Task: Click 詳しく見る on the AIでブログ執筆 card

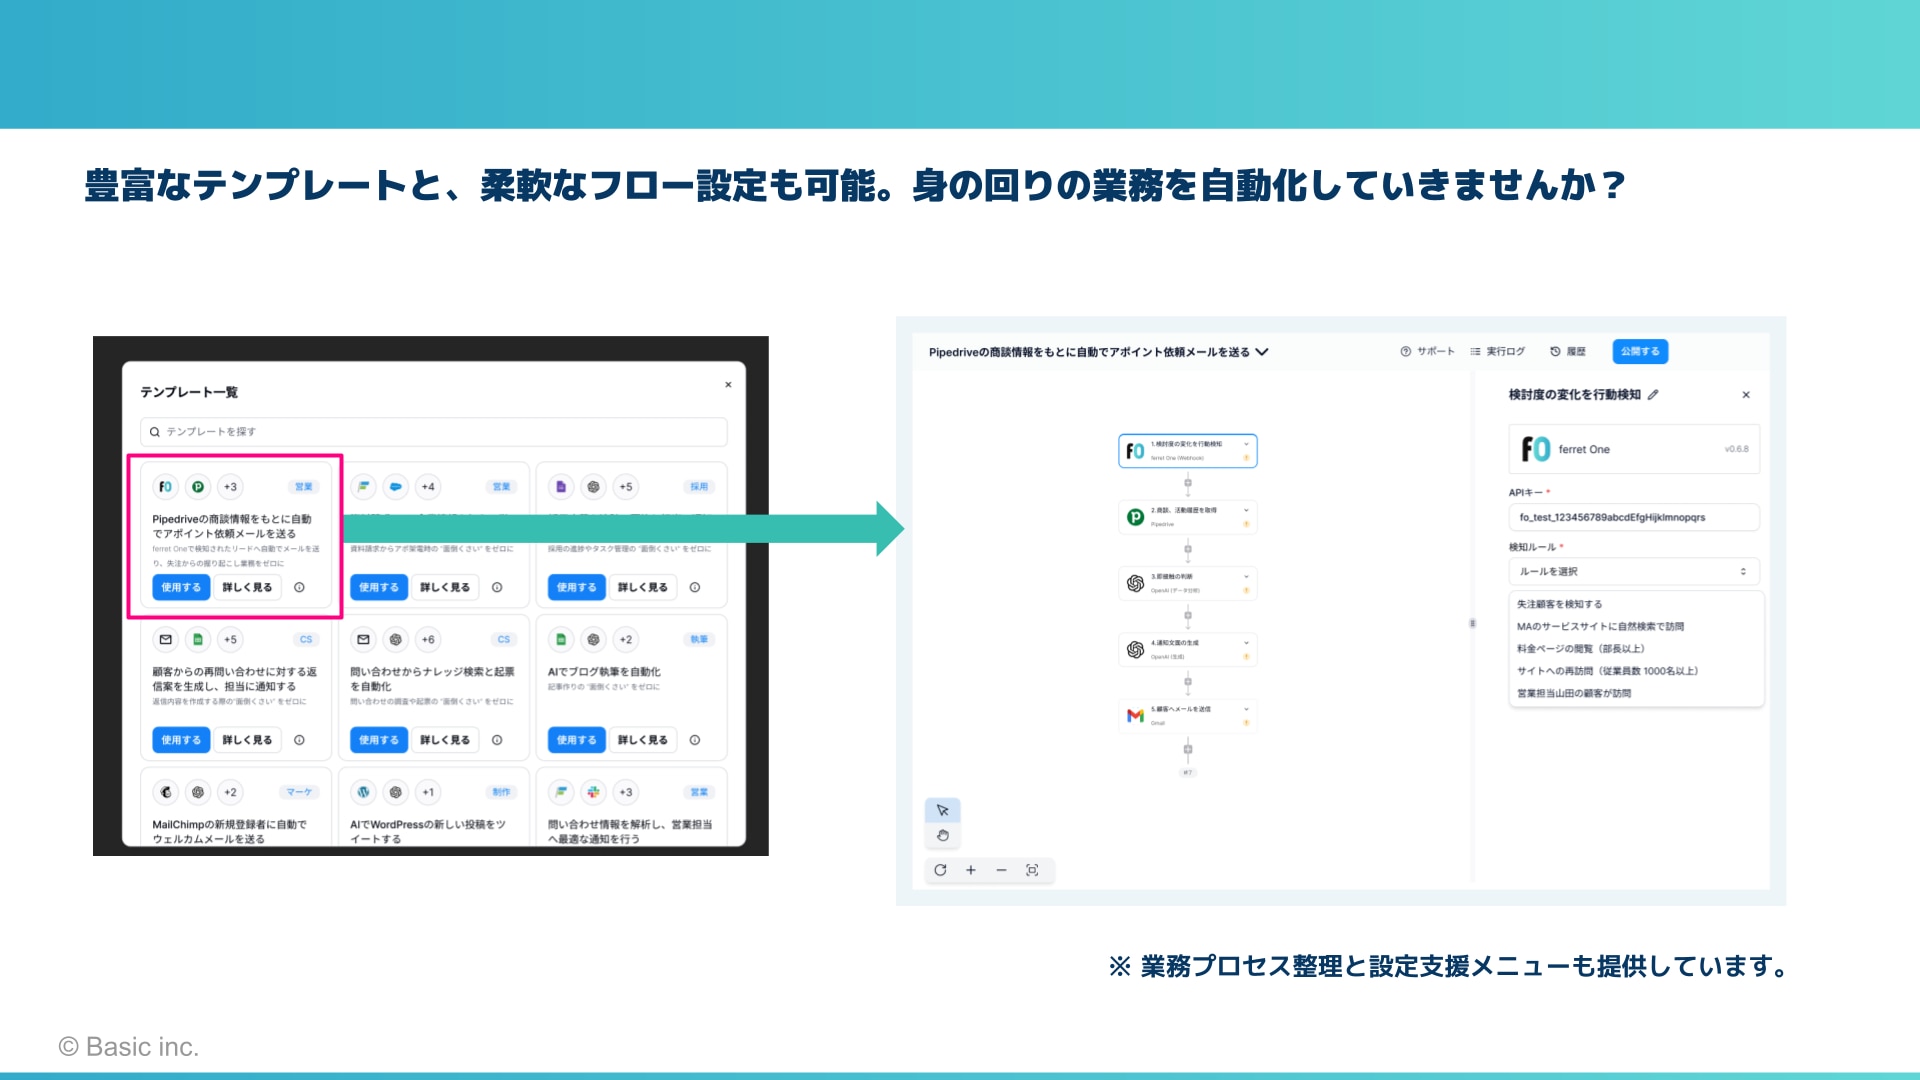Action: (x=642, y=740)
